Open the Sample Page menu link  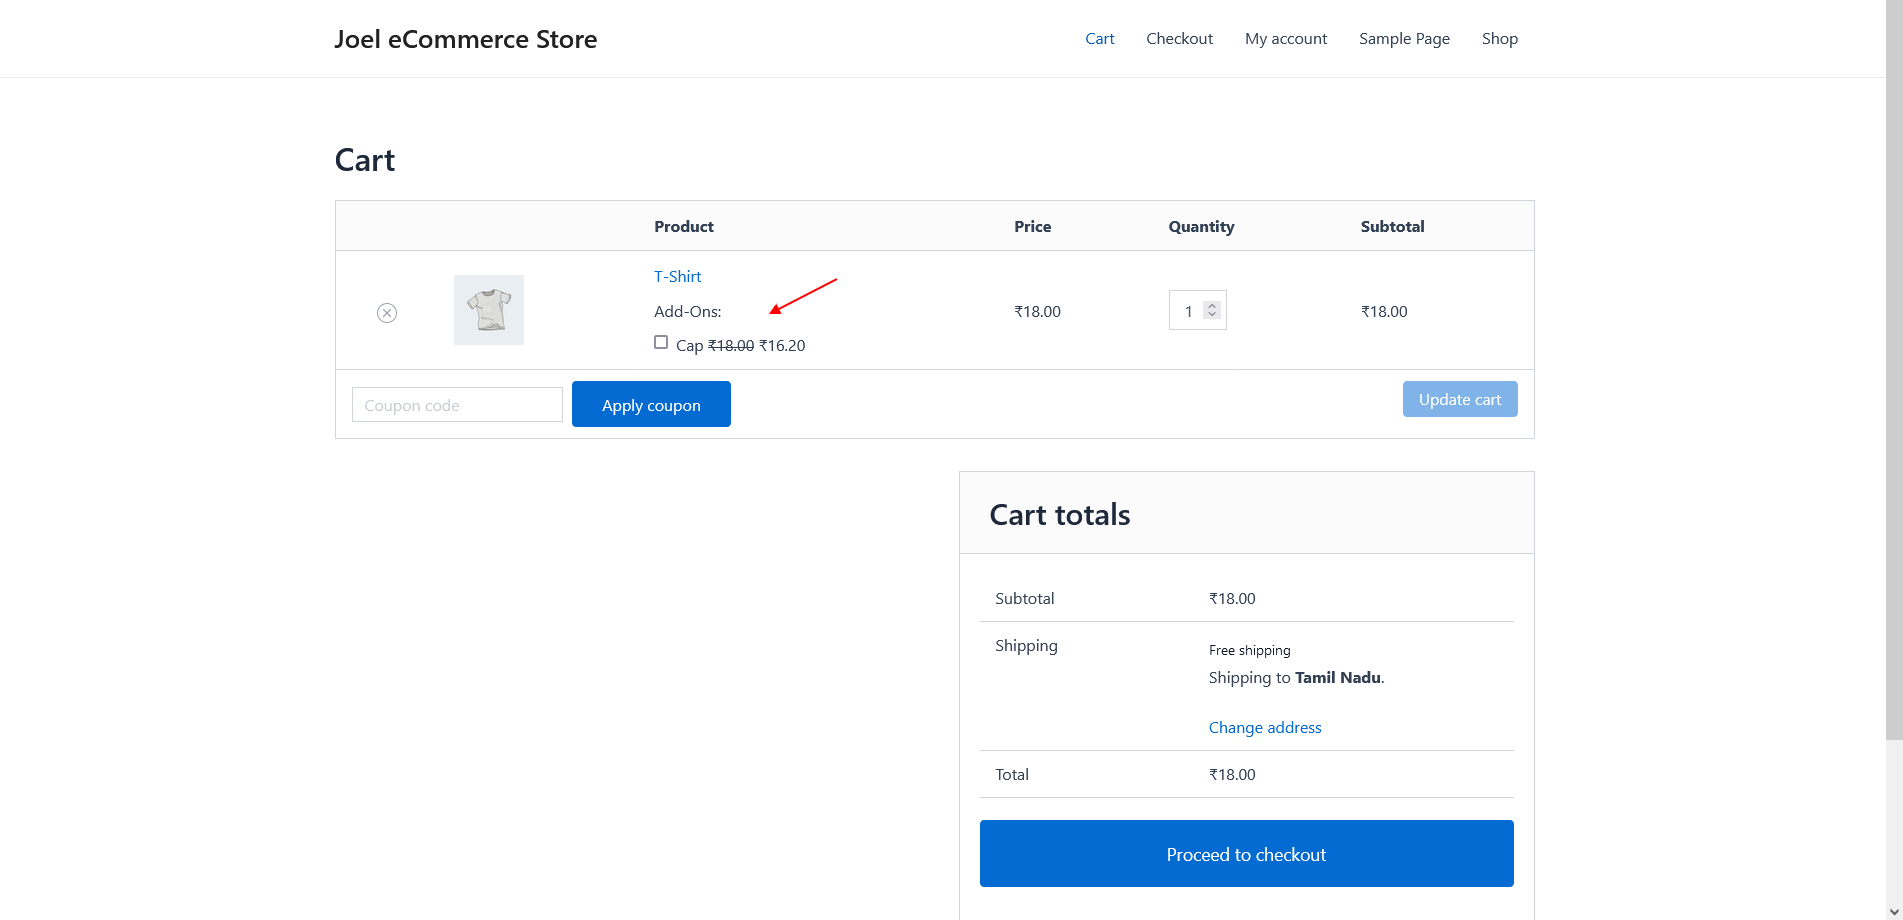(1403, 39)
